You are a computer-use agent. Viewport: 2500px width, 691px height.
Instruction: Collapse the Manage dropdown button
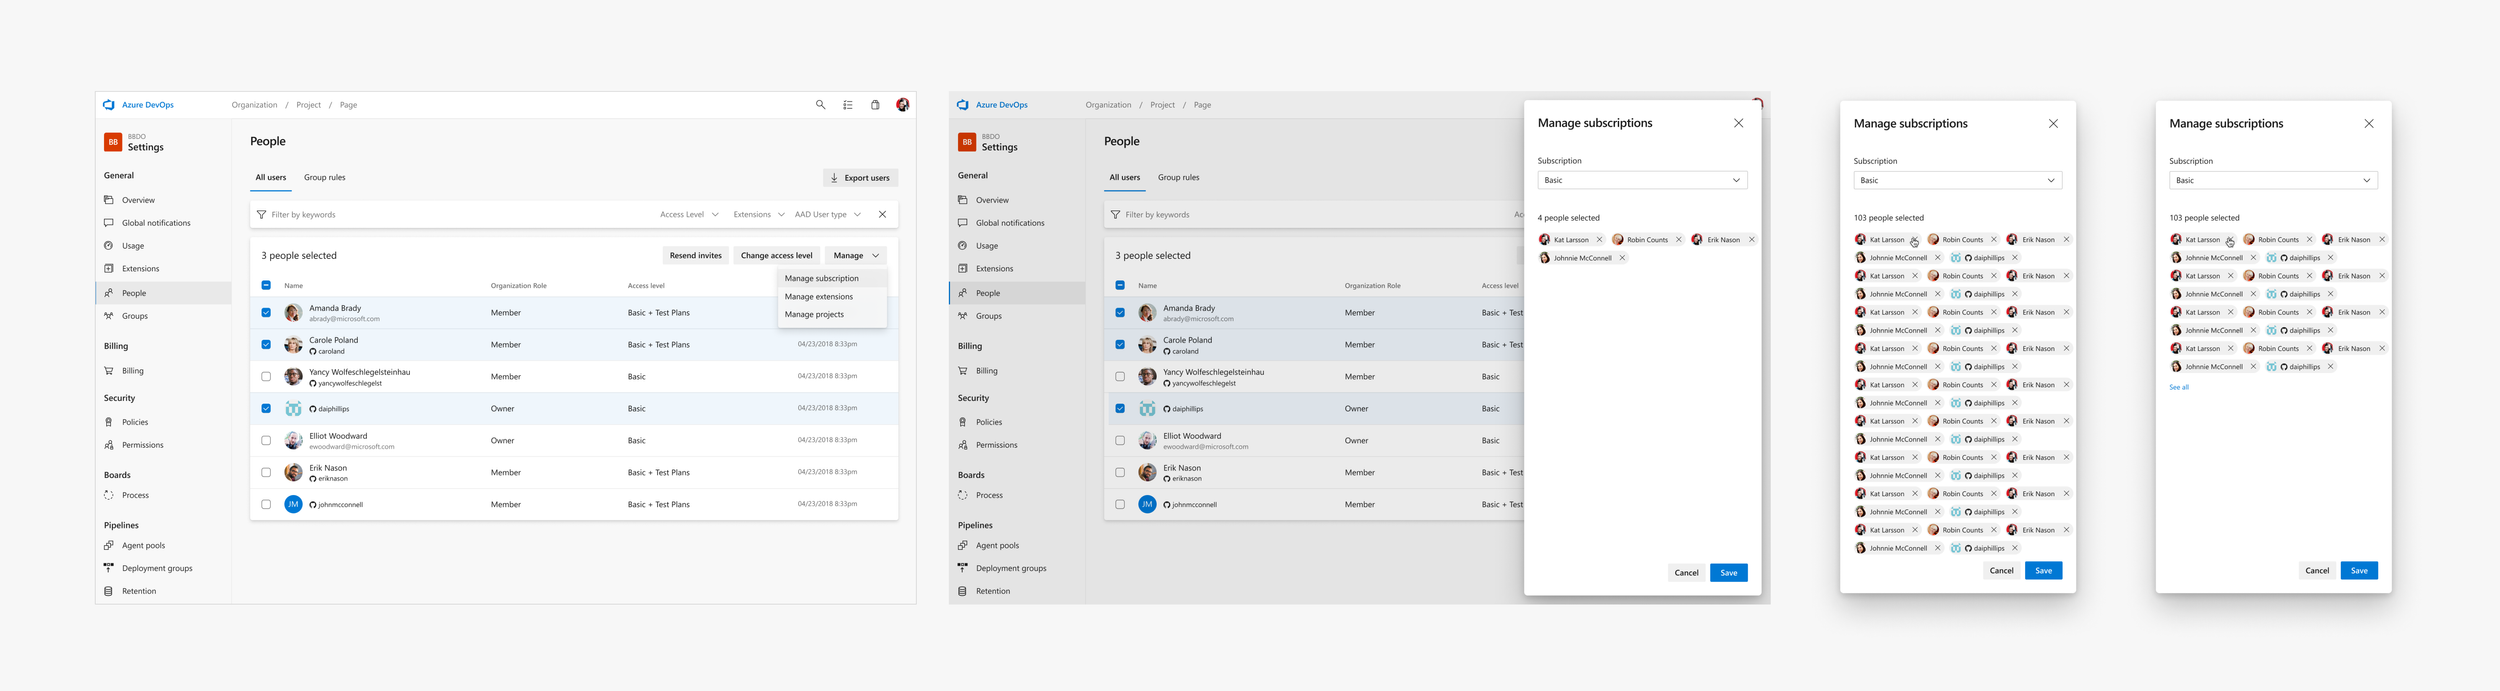click(x=856, y=256)
